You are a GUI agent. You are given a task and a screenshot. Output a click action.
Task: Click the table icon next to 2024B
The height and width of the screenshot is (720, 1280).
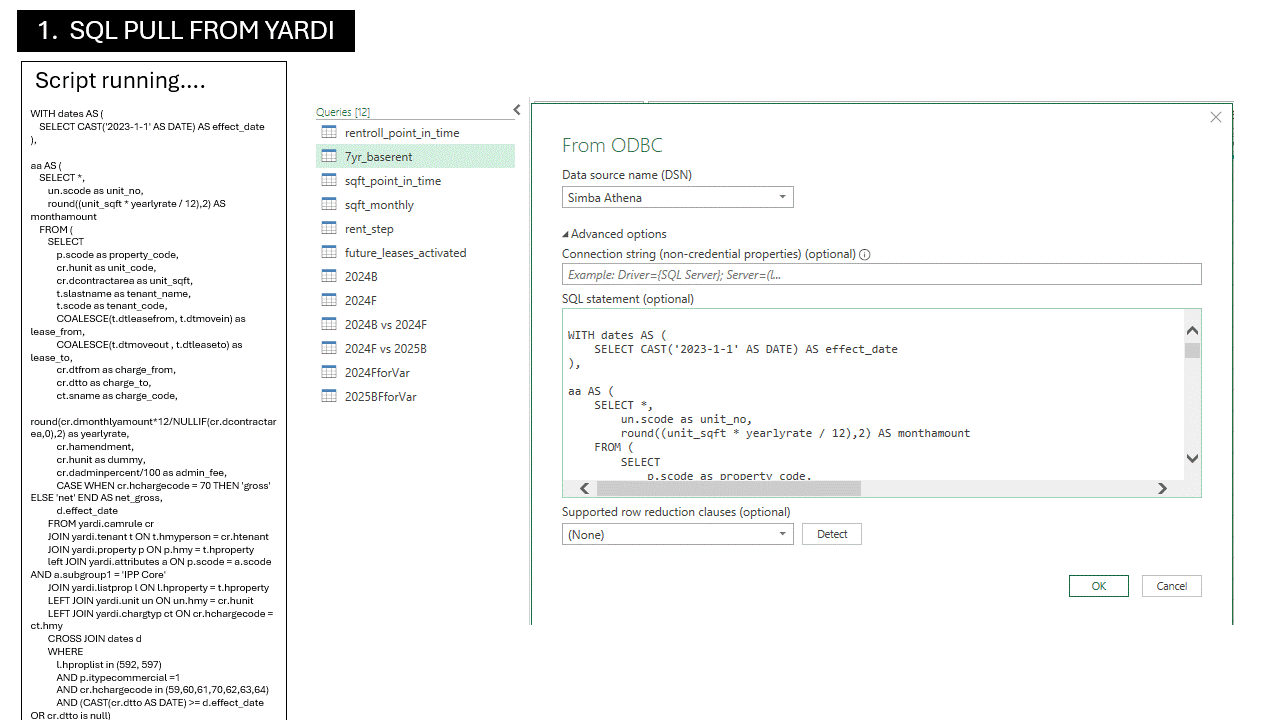pos(328,277)
